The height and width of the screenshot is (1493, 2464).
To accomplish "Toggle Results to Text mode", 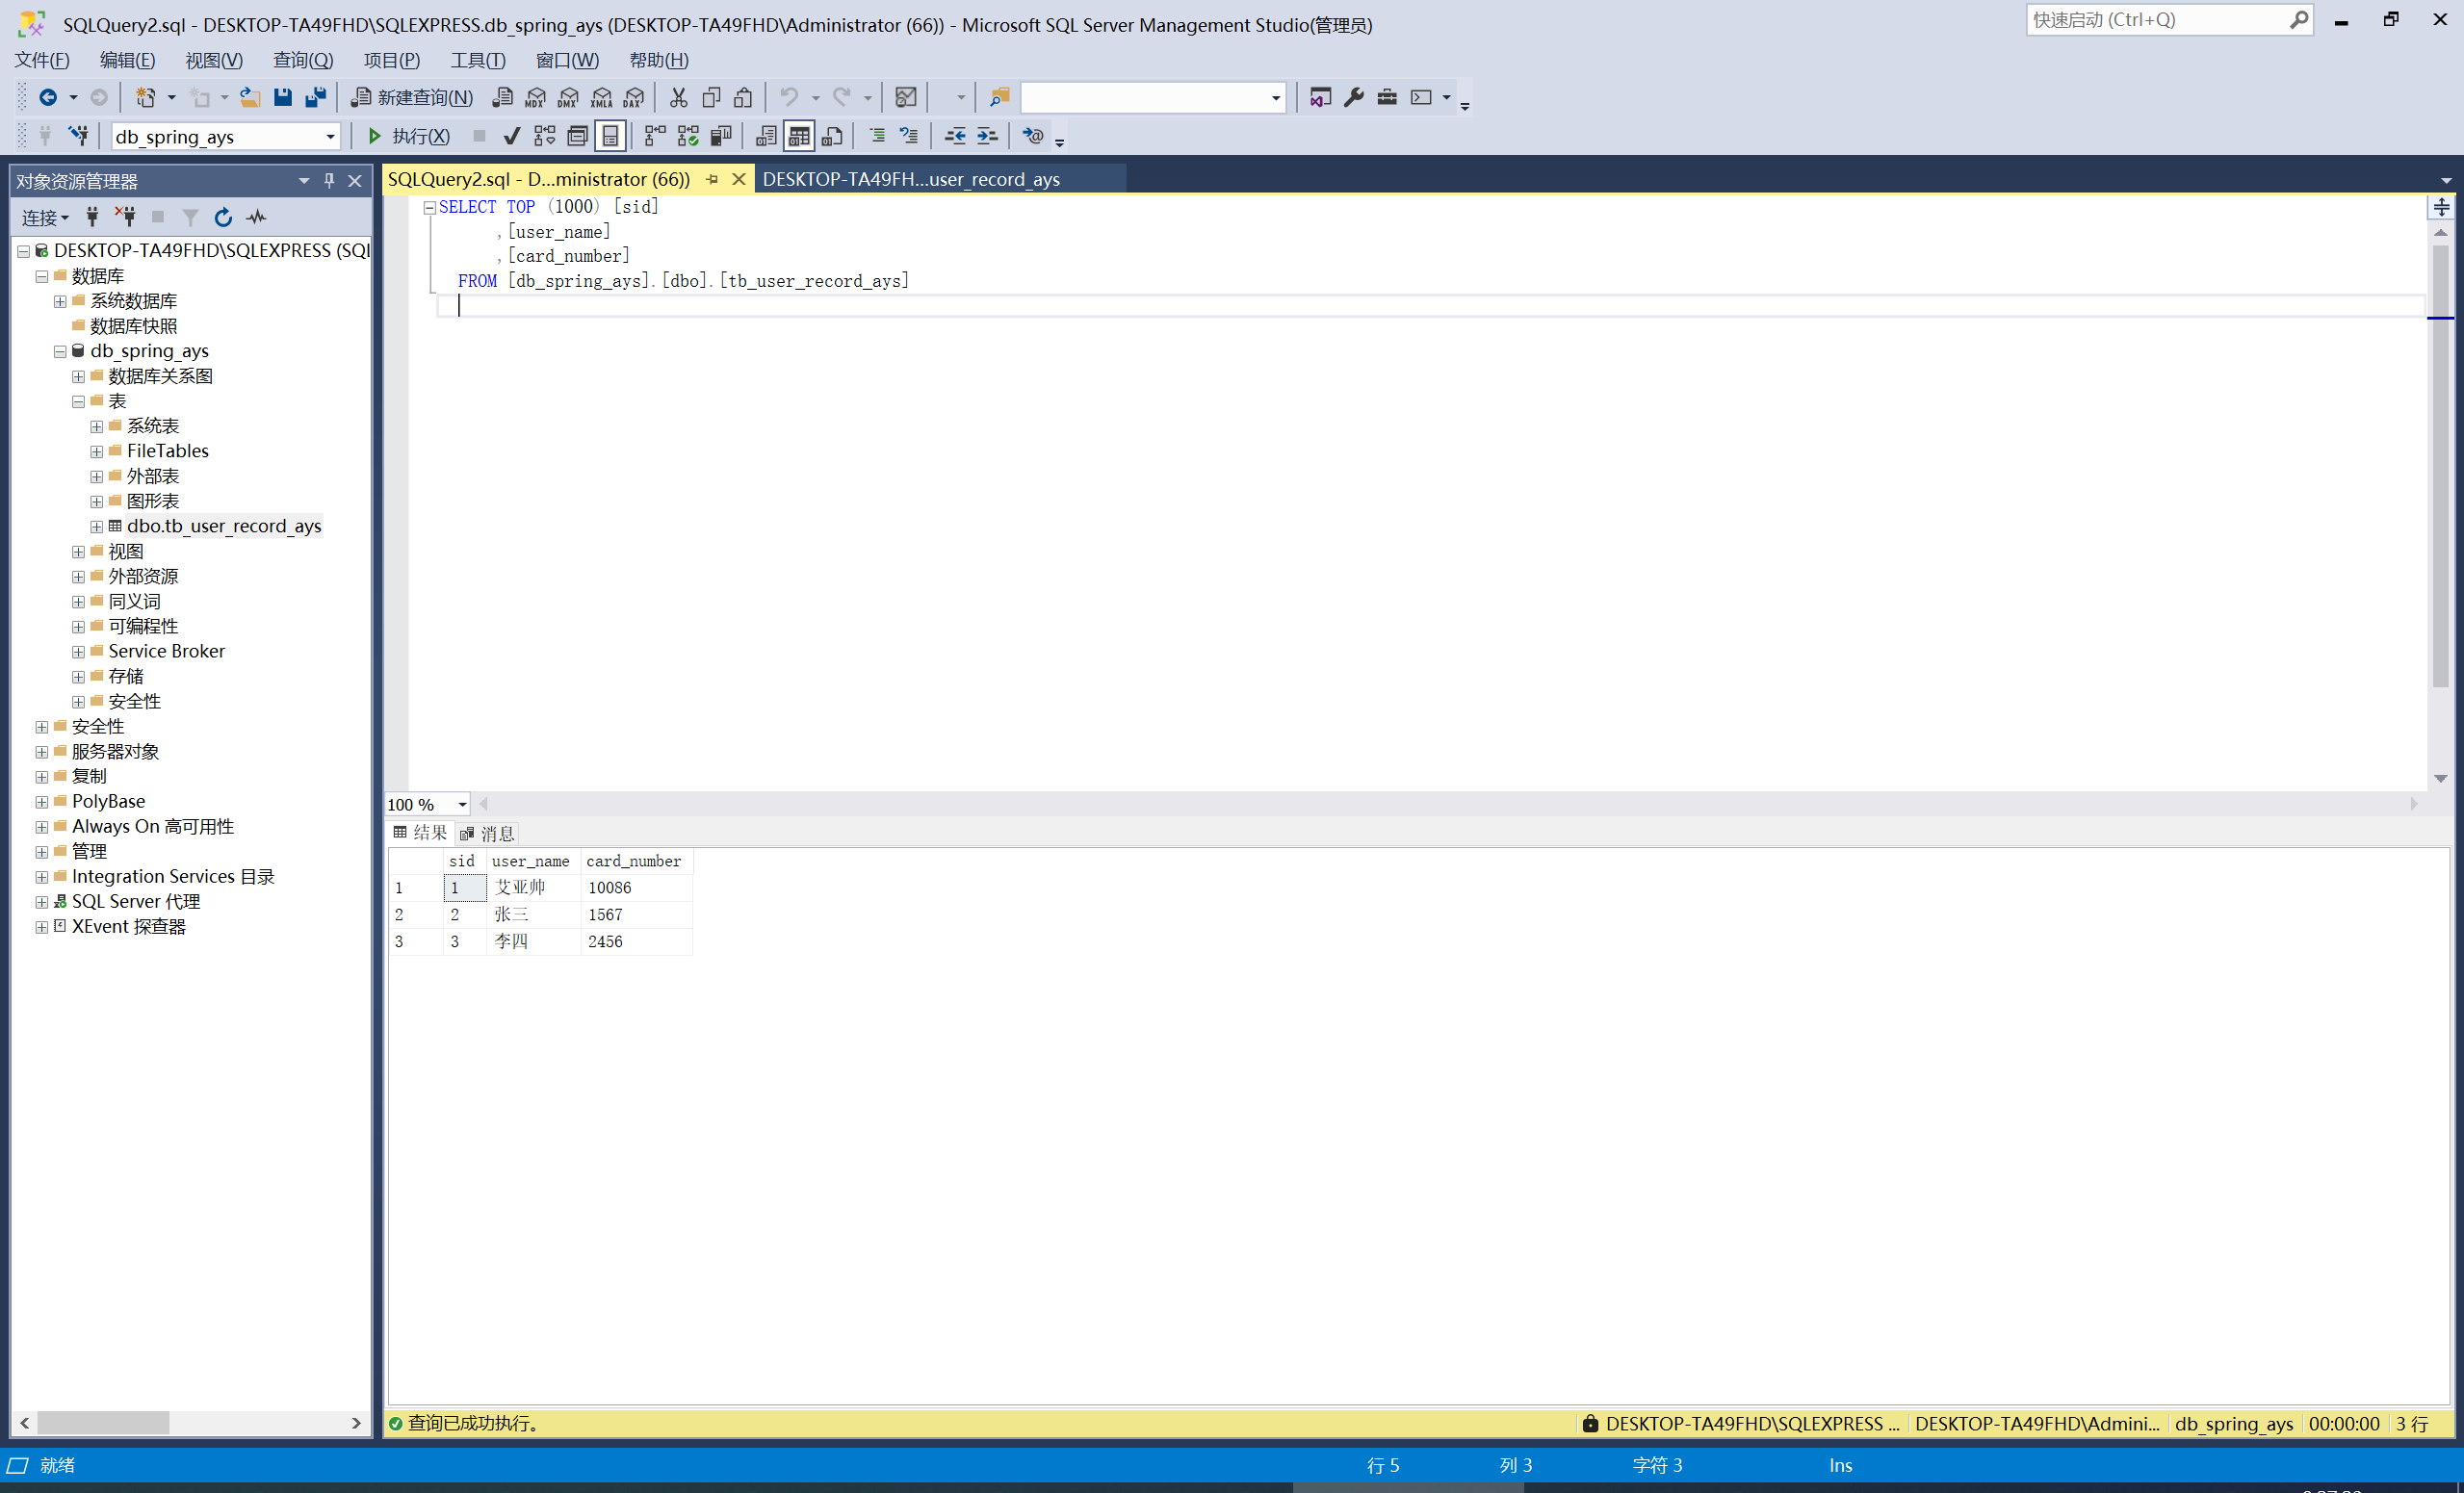I will coord(766,136).
